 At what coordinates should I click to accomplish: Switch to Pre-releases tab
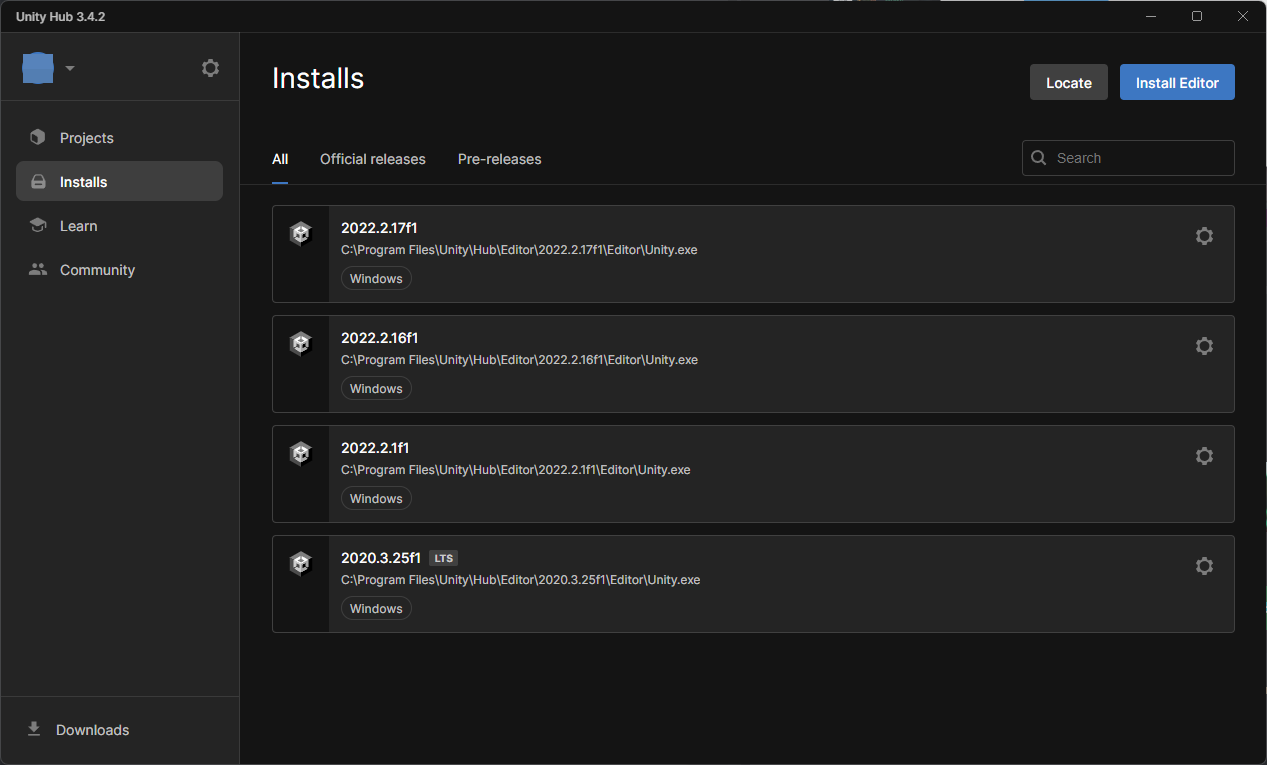pos(499,159)
